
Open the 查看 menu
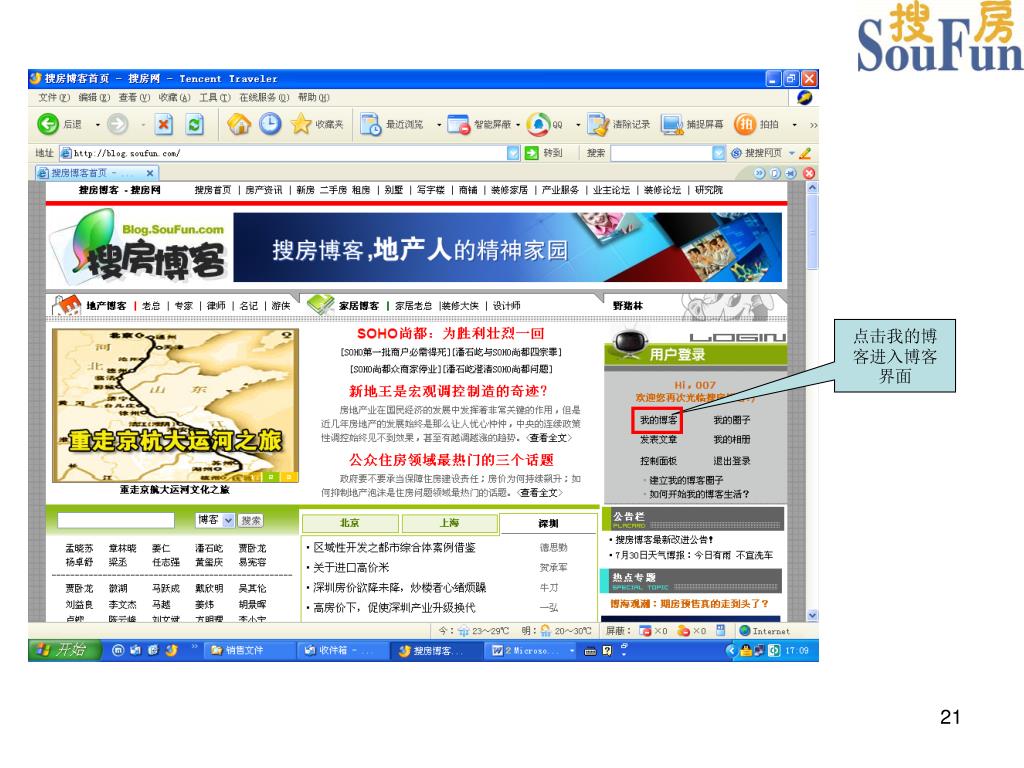click(135, 97)
